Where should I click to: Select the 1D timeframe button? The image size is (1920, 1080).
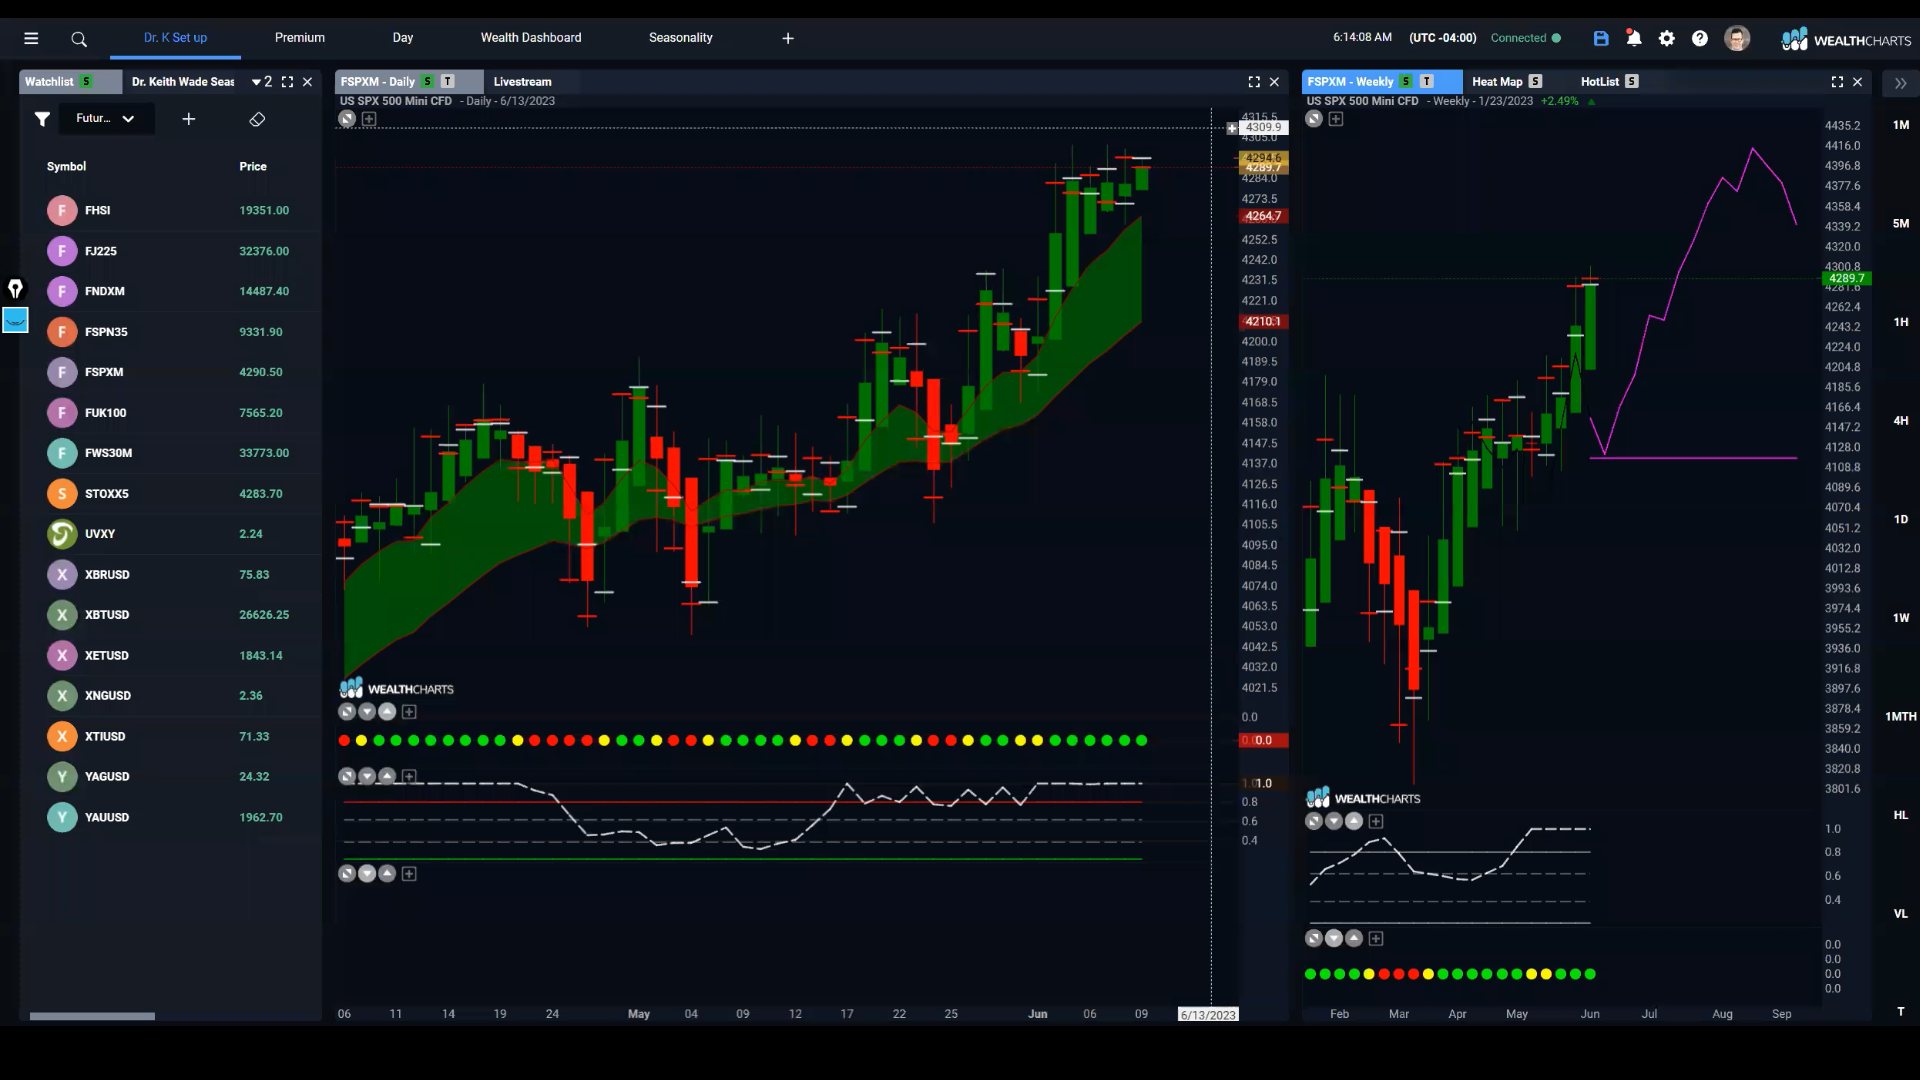pos(1901,520)
